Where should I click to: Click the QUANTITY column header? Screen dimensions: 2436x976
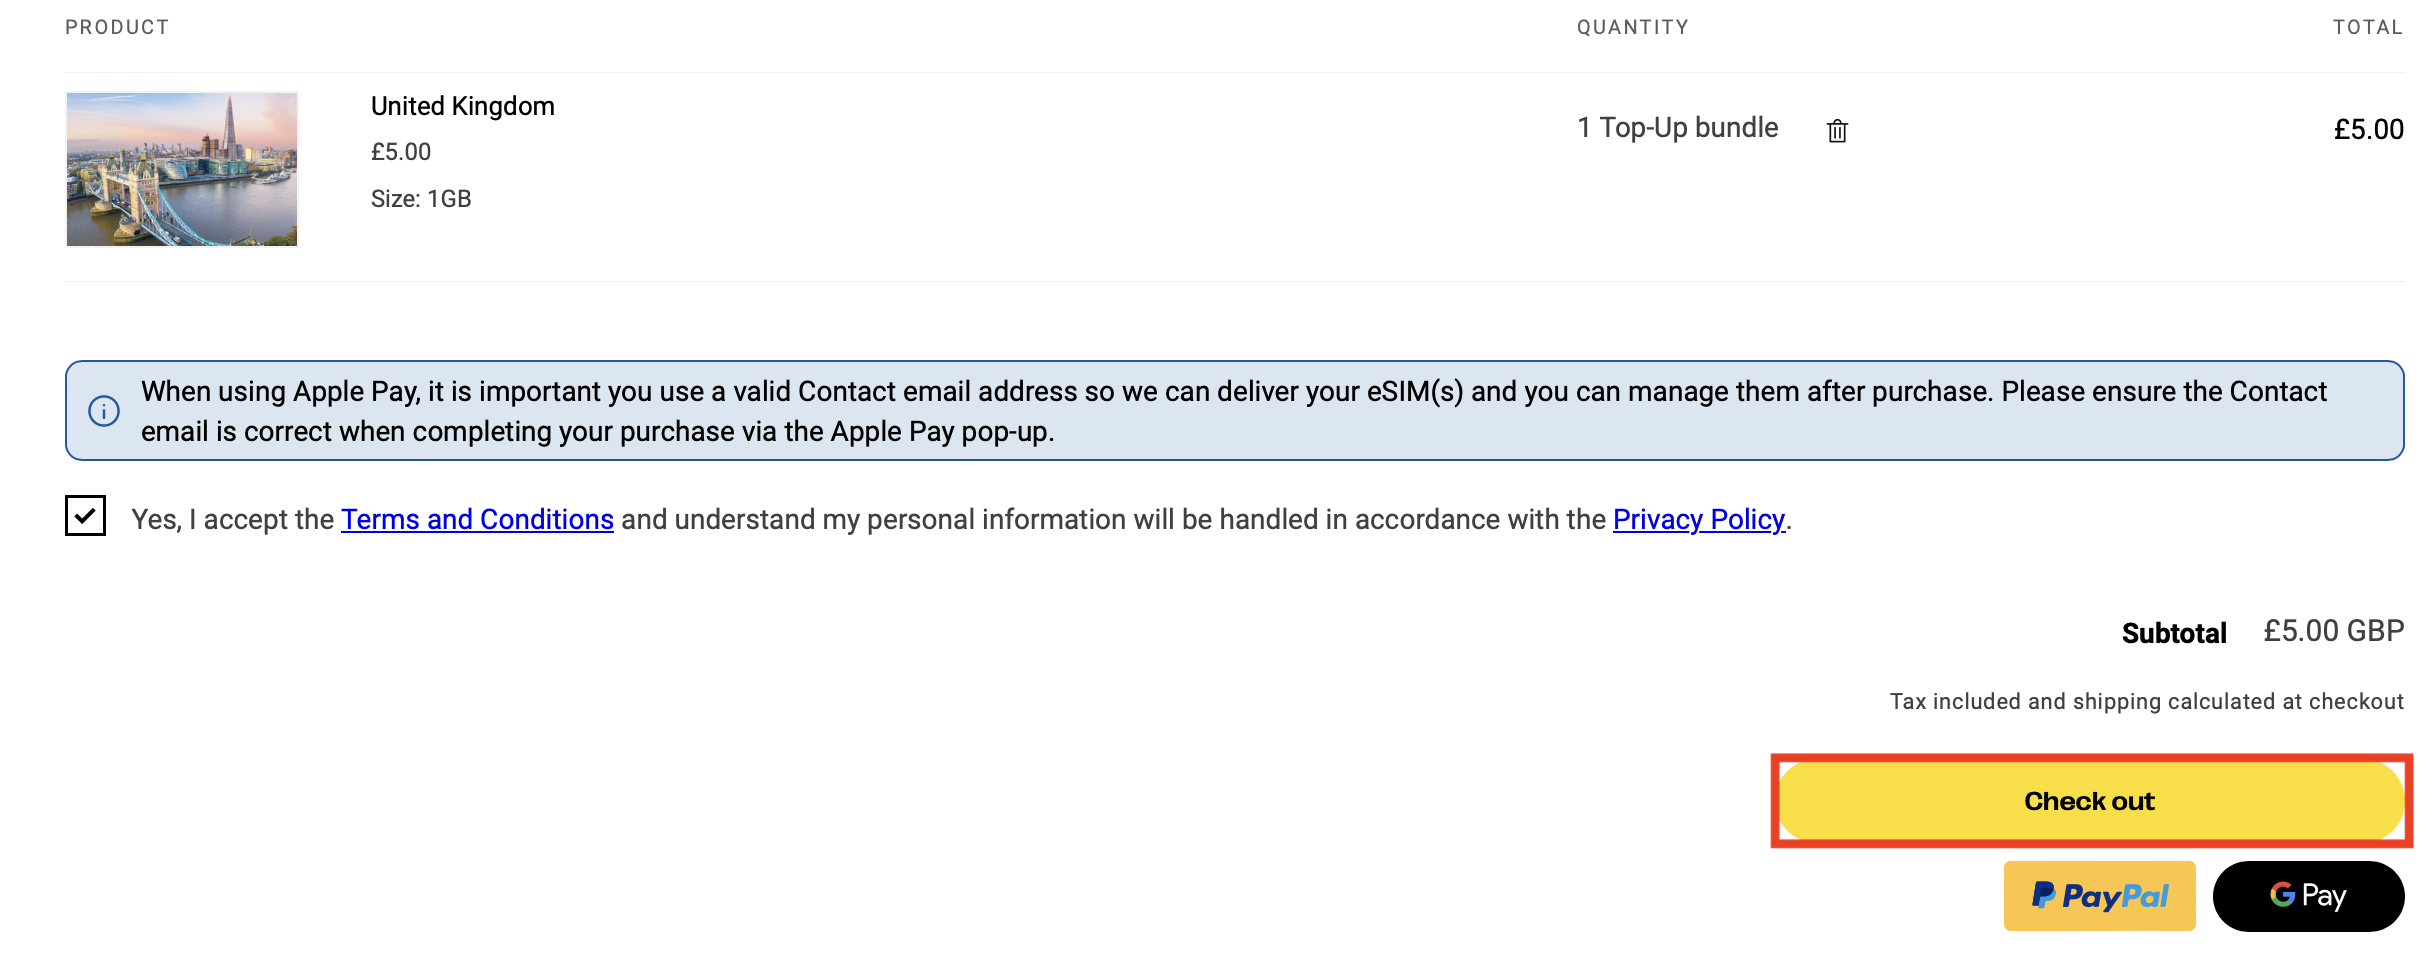1632,27
